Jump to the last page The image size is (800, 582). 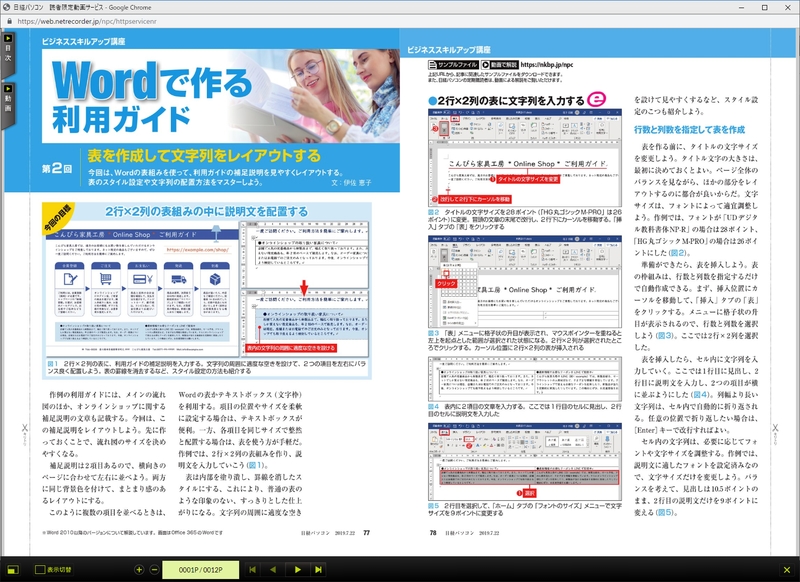pos(318,570)
